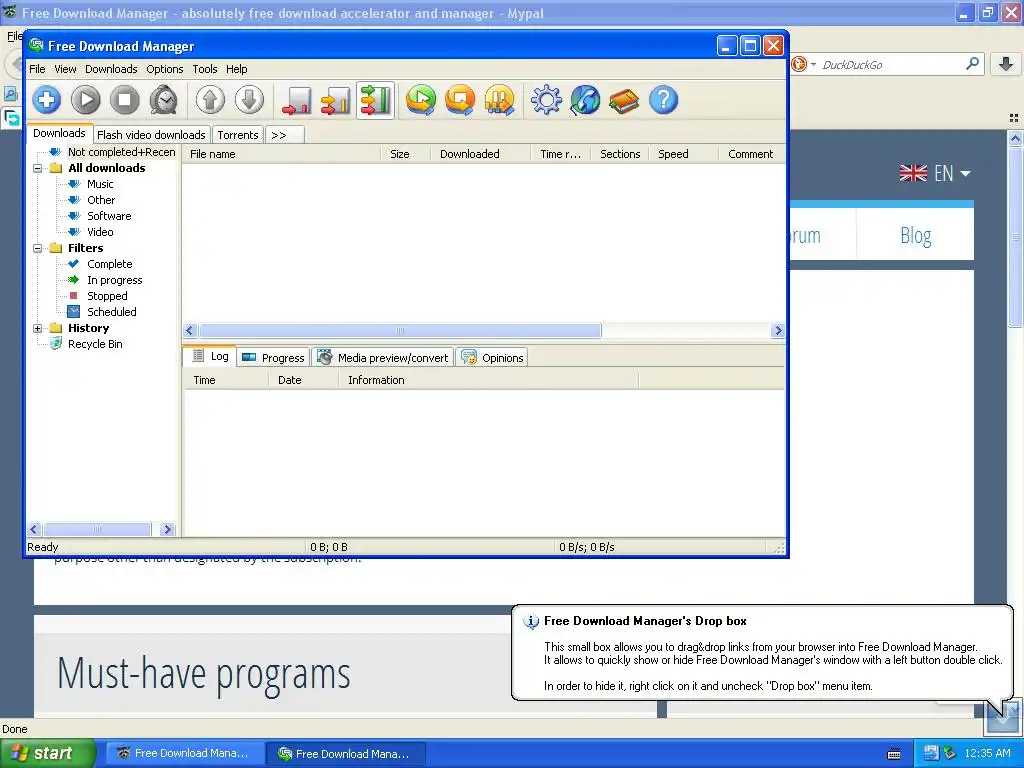Select the Other category
Viewport: 1024px width, 768px height.
(101, 200)
